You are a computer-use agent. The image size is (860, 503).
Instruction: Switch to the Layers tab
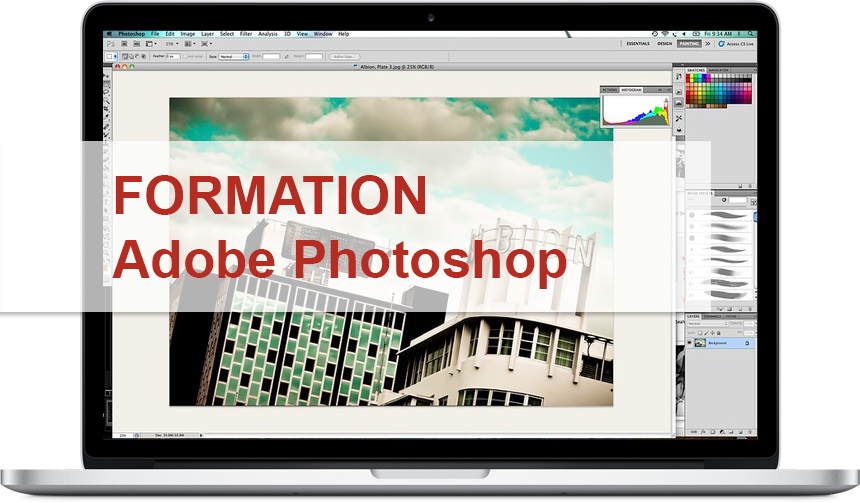(693, 317)
